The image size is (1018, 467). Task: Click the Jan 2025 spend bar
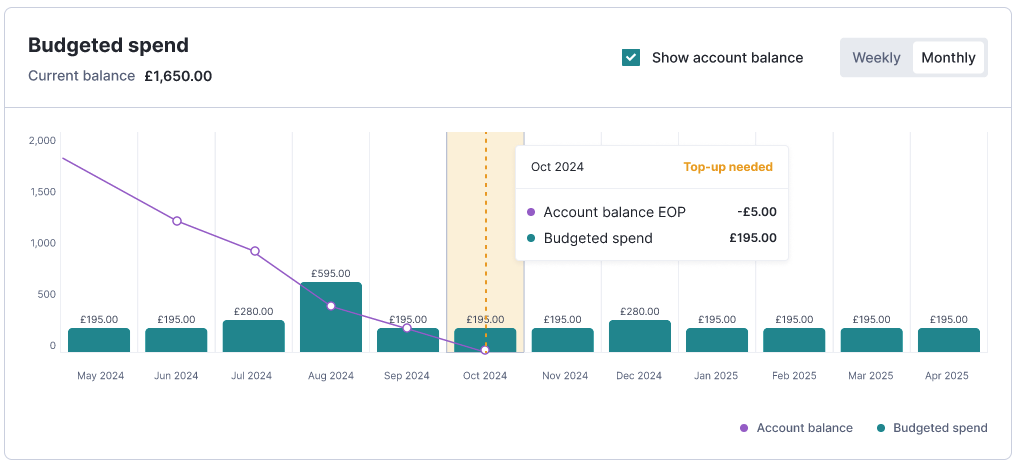coord(717,340)
